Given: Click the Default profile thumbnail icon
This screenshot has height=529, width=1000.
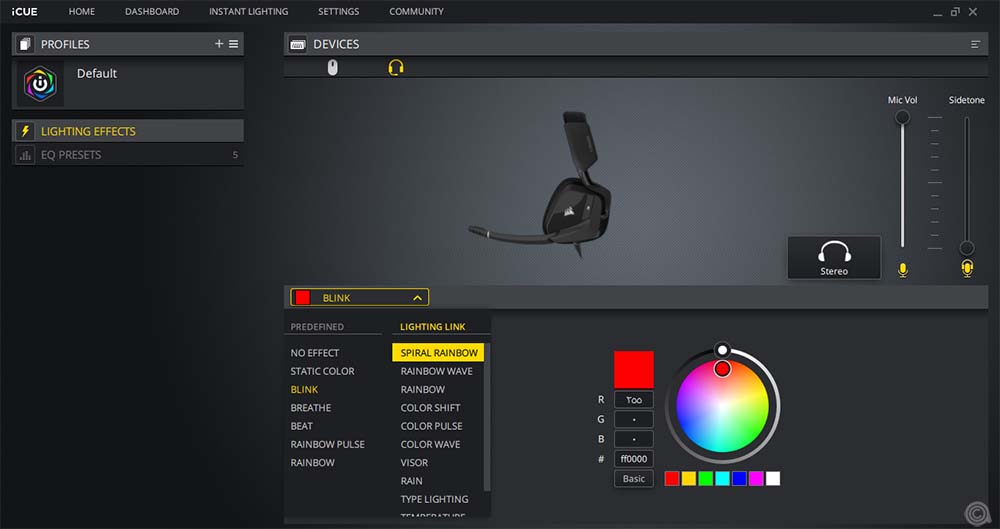Looking at the screenshot, I should [x=40, y=85].
